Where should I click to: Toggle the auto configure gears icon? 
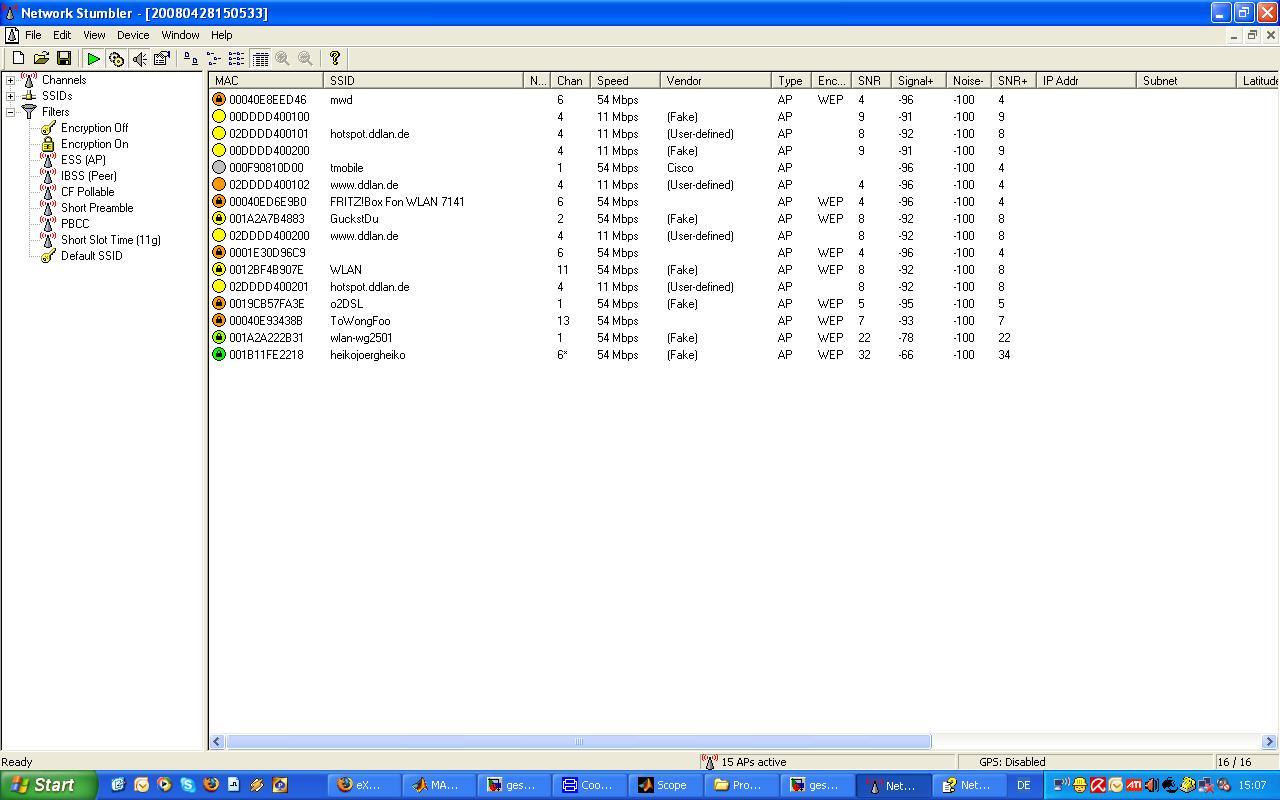(116, 59)
